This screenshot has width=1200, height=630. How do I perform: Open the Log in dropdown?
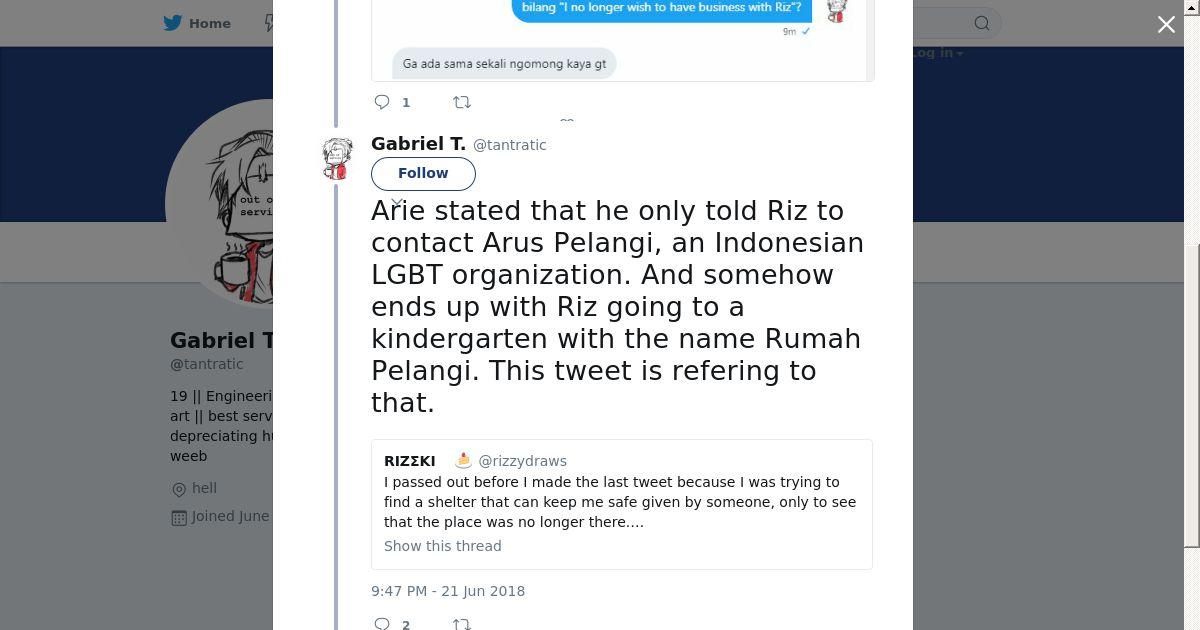(x=937, y=53)
